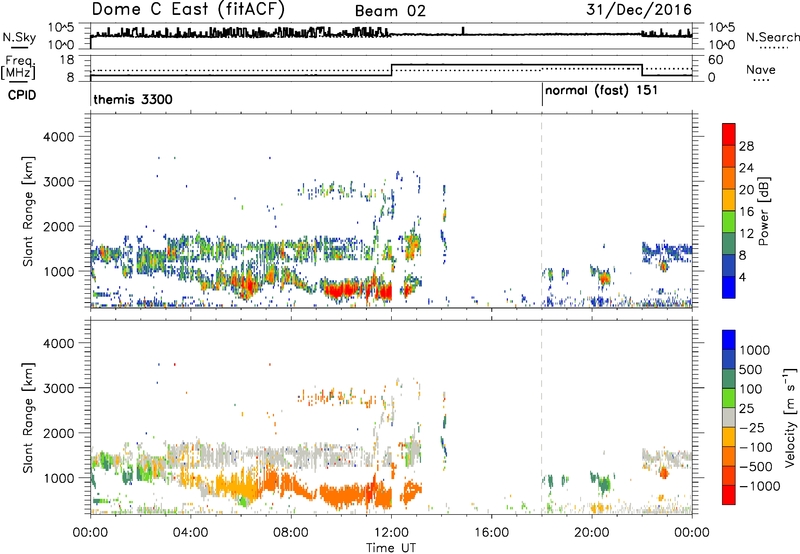This screenshot has width=800, height=554.
Task: Click the dashed 18:00 CPID marker in velocity panel
Action: (x=542, y=416)
